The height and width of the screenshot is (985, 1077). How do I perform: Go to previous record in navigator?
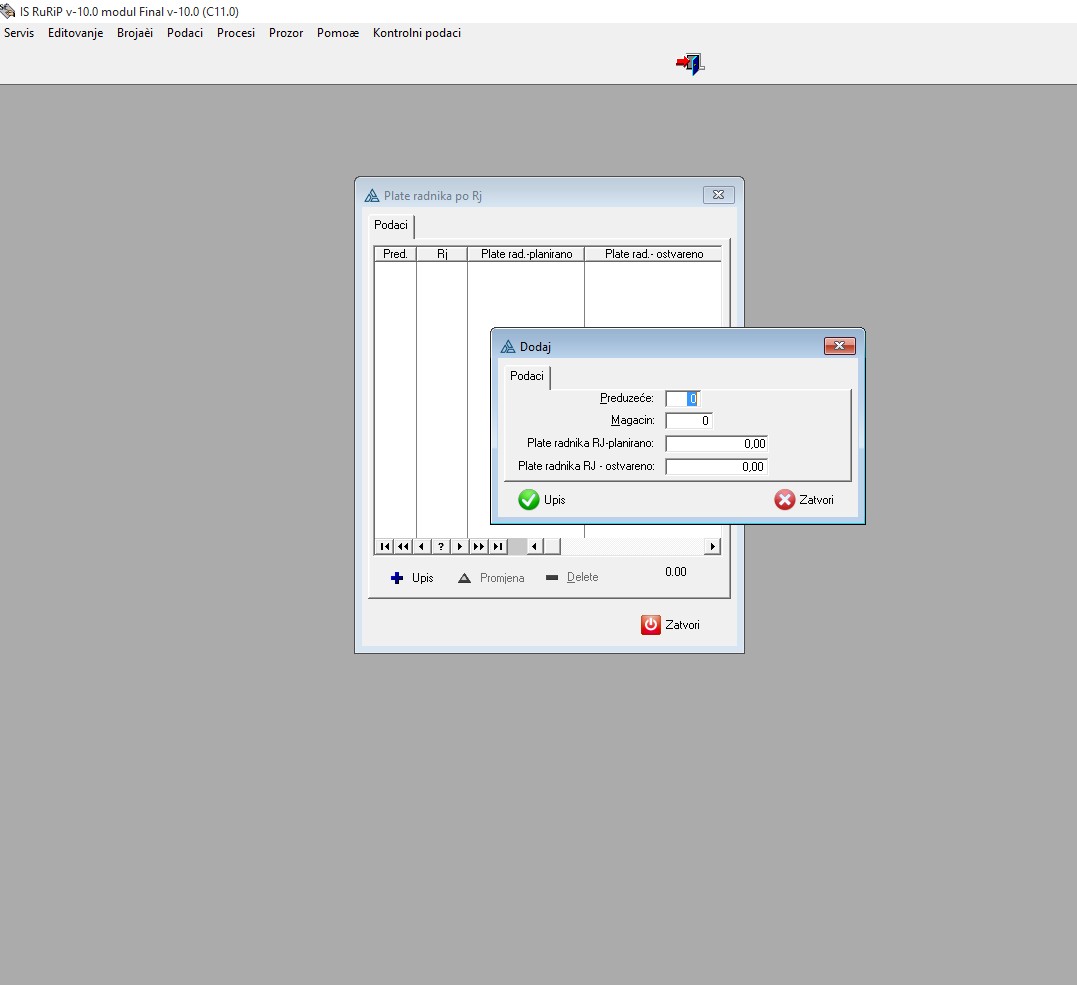click(x=422, y=546)
